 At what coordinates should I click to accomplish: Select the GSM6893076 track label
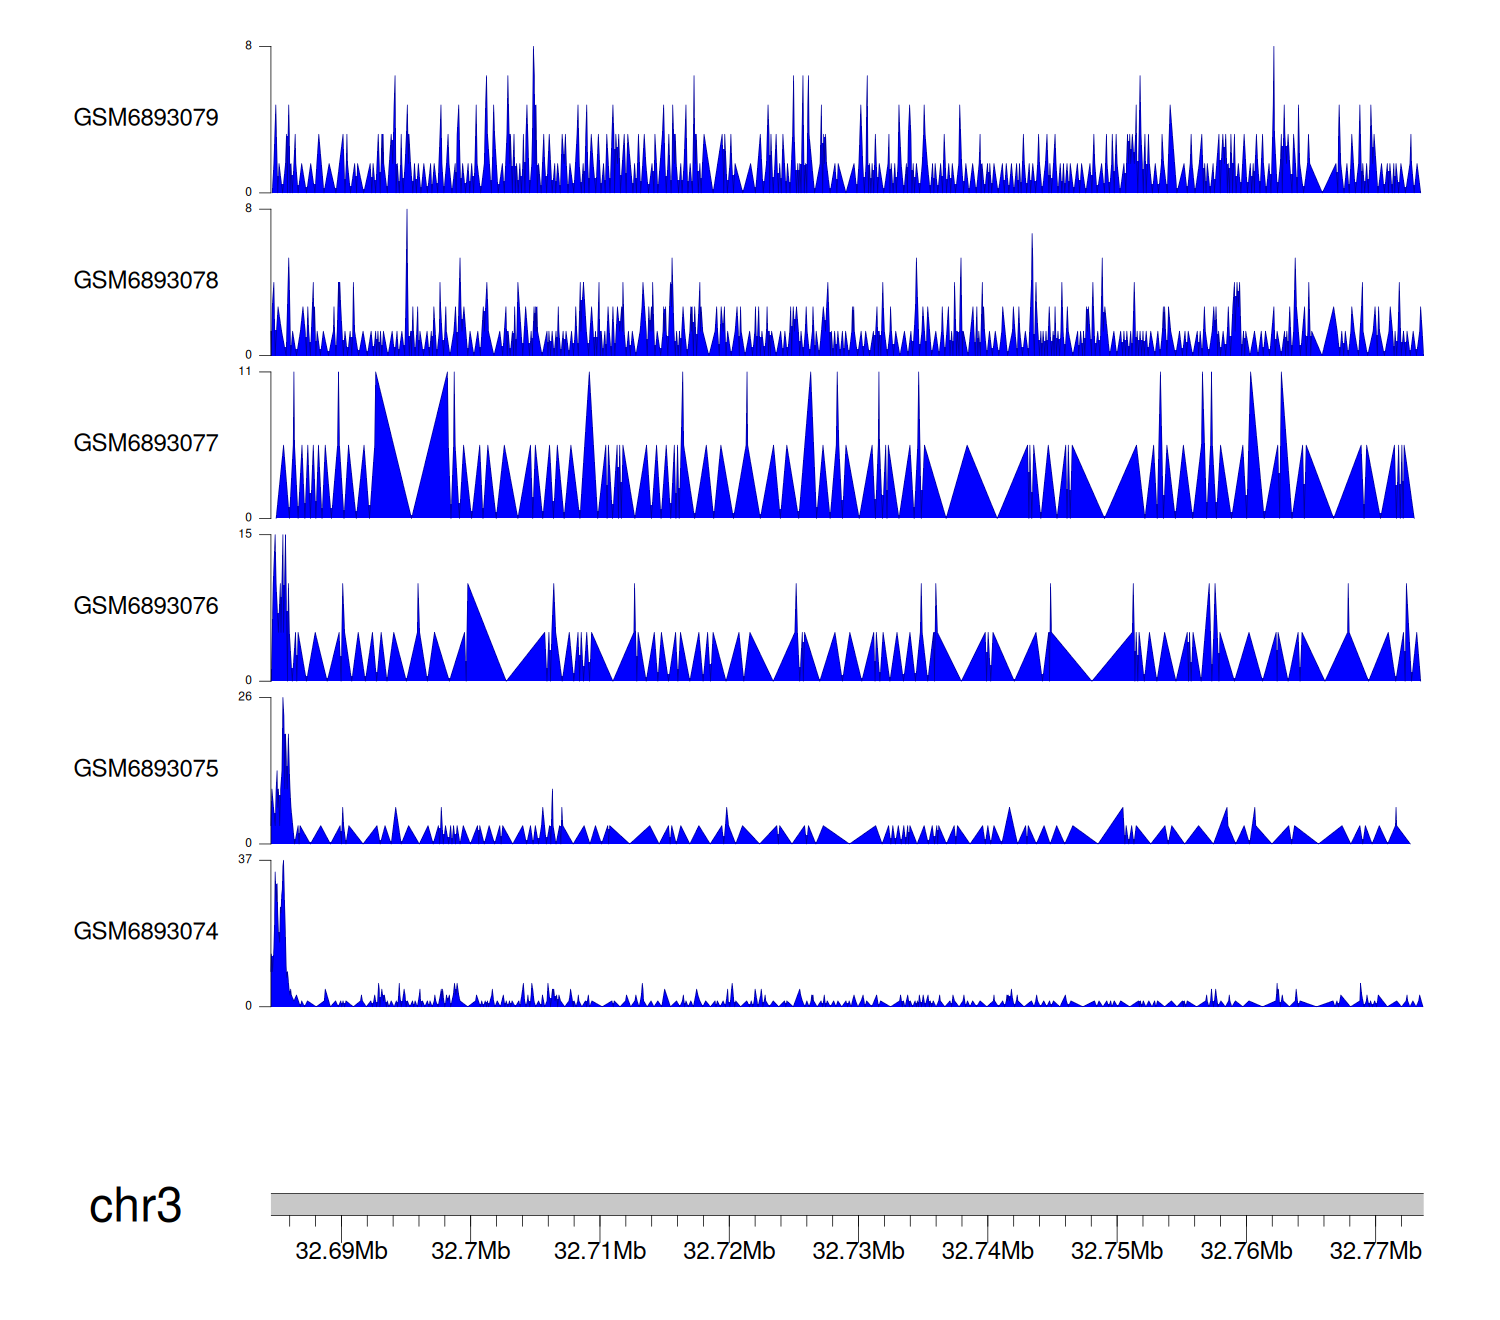tap(146, 606)
